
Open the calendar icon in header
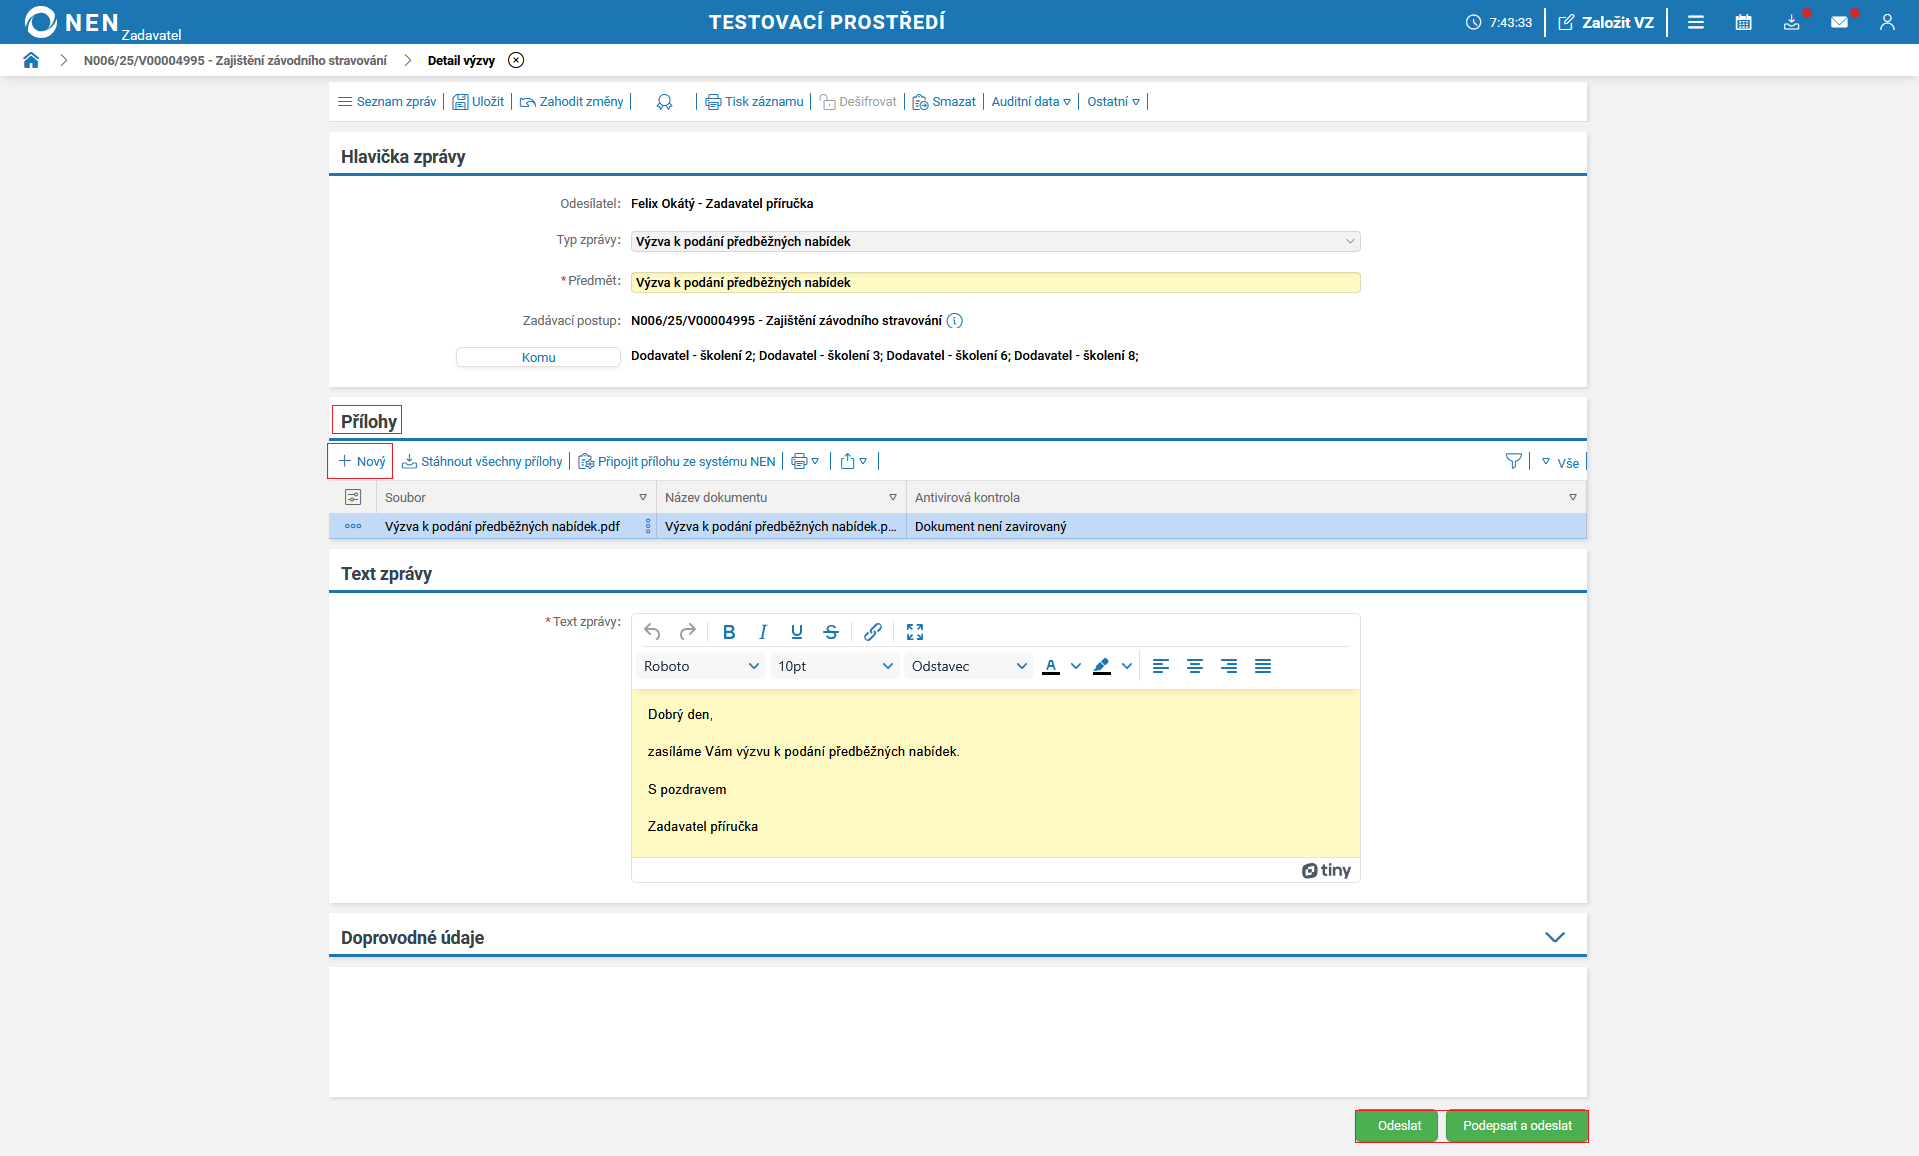coord(1743,22)
